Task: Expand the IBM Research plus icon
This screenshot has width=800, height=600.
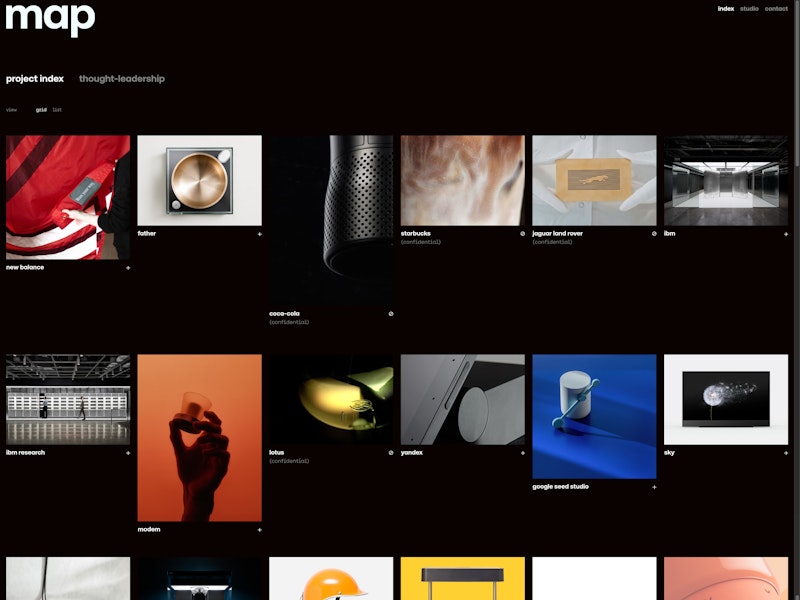Action: tap(128, 453)
